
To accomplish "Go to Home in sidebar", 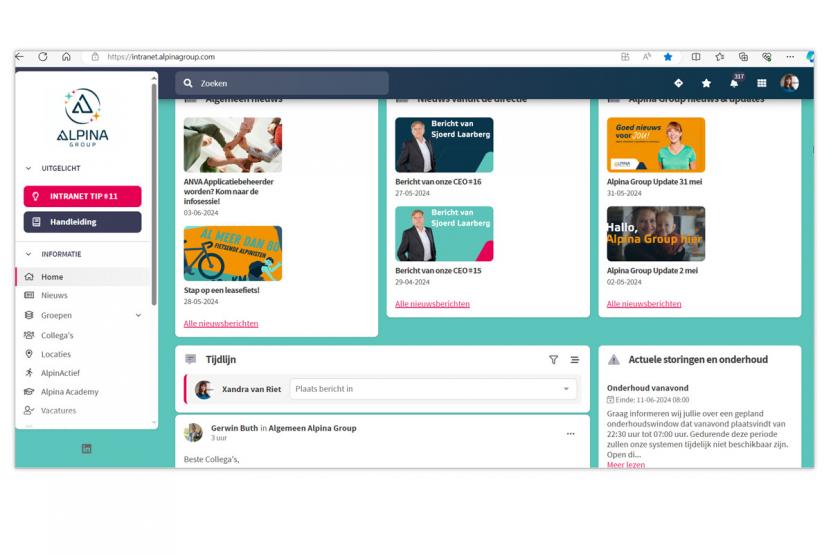I will coord(83,277).
